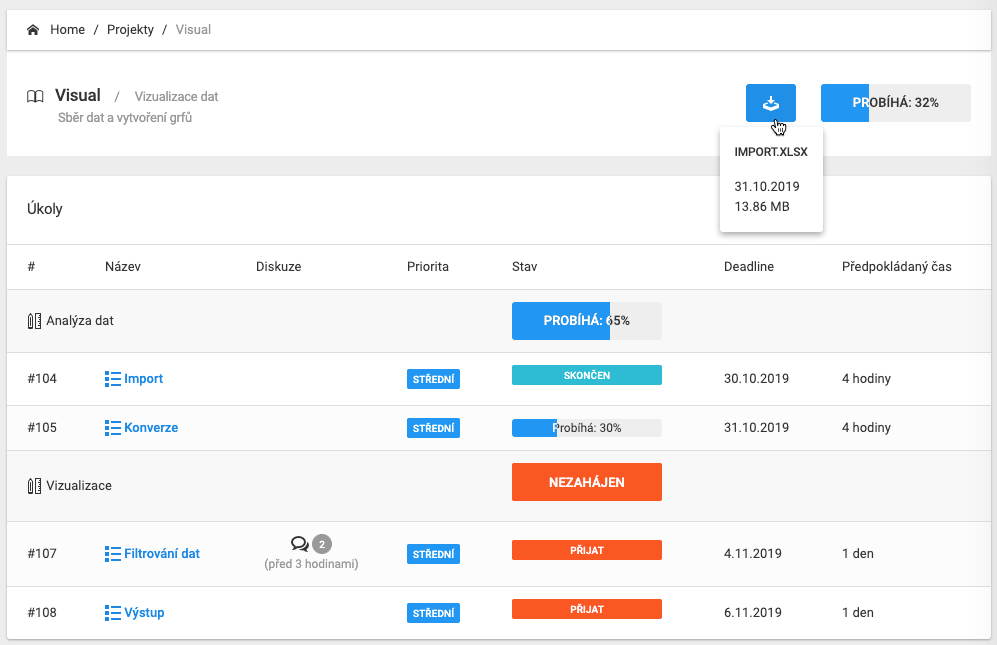Go to Projekty in the breadcrumb
This screenshot has height=645, width=997.
click(x=130, y=30)
